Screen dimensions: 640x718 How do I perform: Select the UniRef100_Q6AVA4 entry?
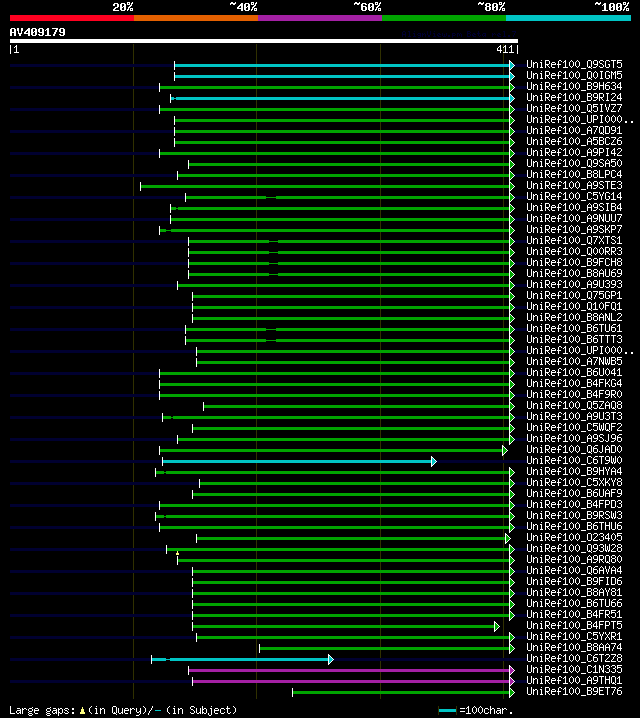574,570
